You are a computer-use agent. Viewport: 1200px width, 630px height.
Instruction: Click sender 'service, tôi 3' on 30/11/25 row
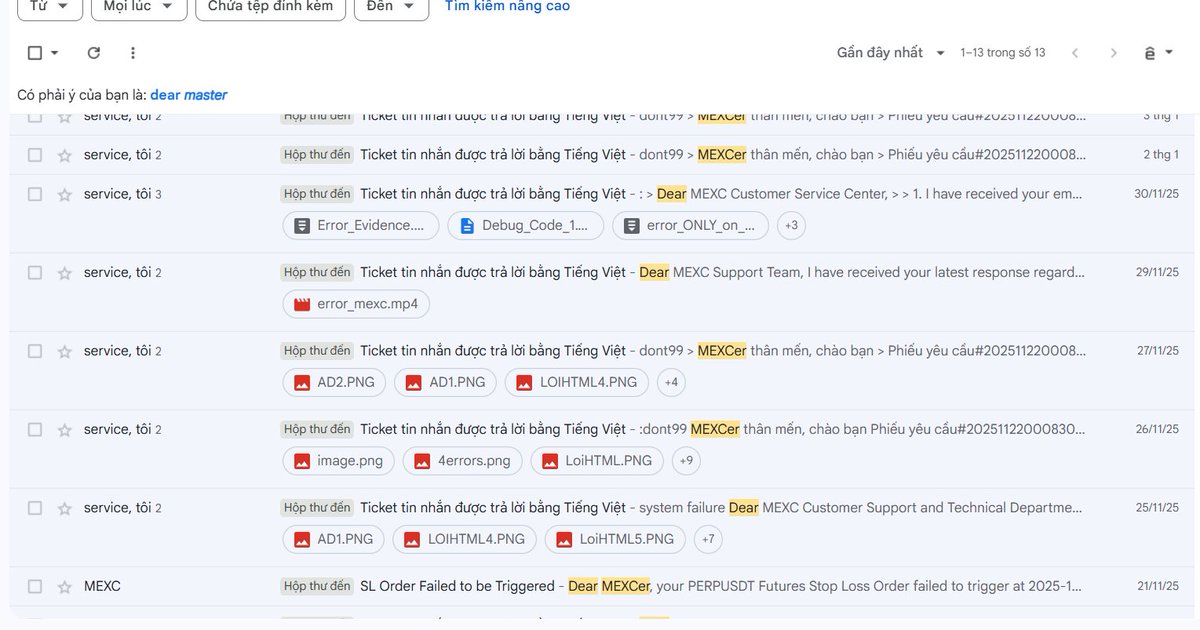pyautogui.click(x=123, y=194)
